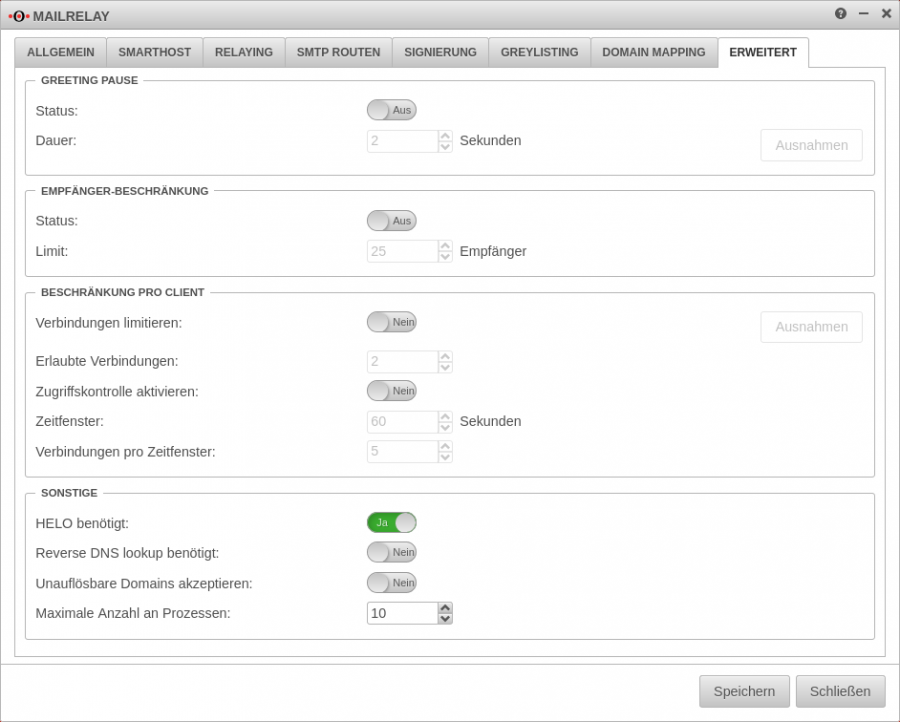This screenshot has height=722, width=900.
Task: Enable Unauflösbare Domains akzeptieren
Action: [x=392, y=582]
